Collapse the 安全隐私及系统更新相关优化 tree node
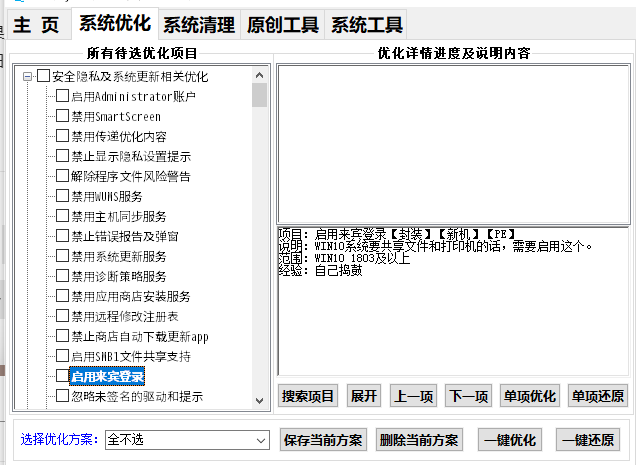The image size is (636, 465). [28, 76]
